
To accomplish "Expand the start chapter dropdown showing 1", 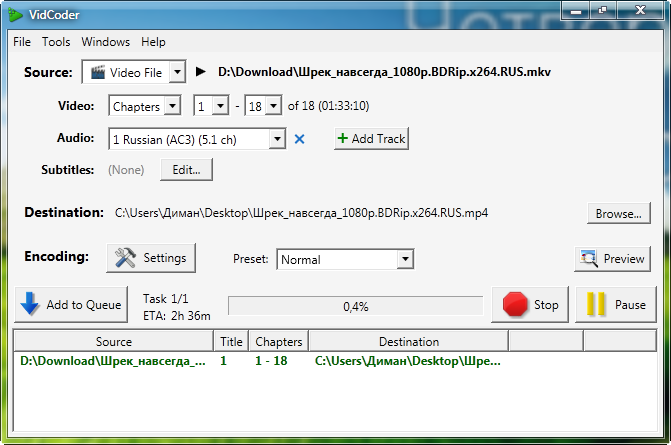I will coord(220,106).
